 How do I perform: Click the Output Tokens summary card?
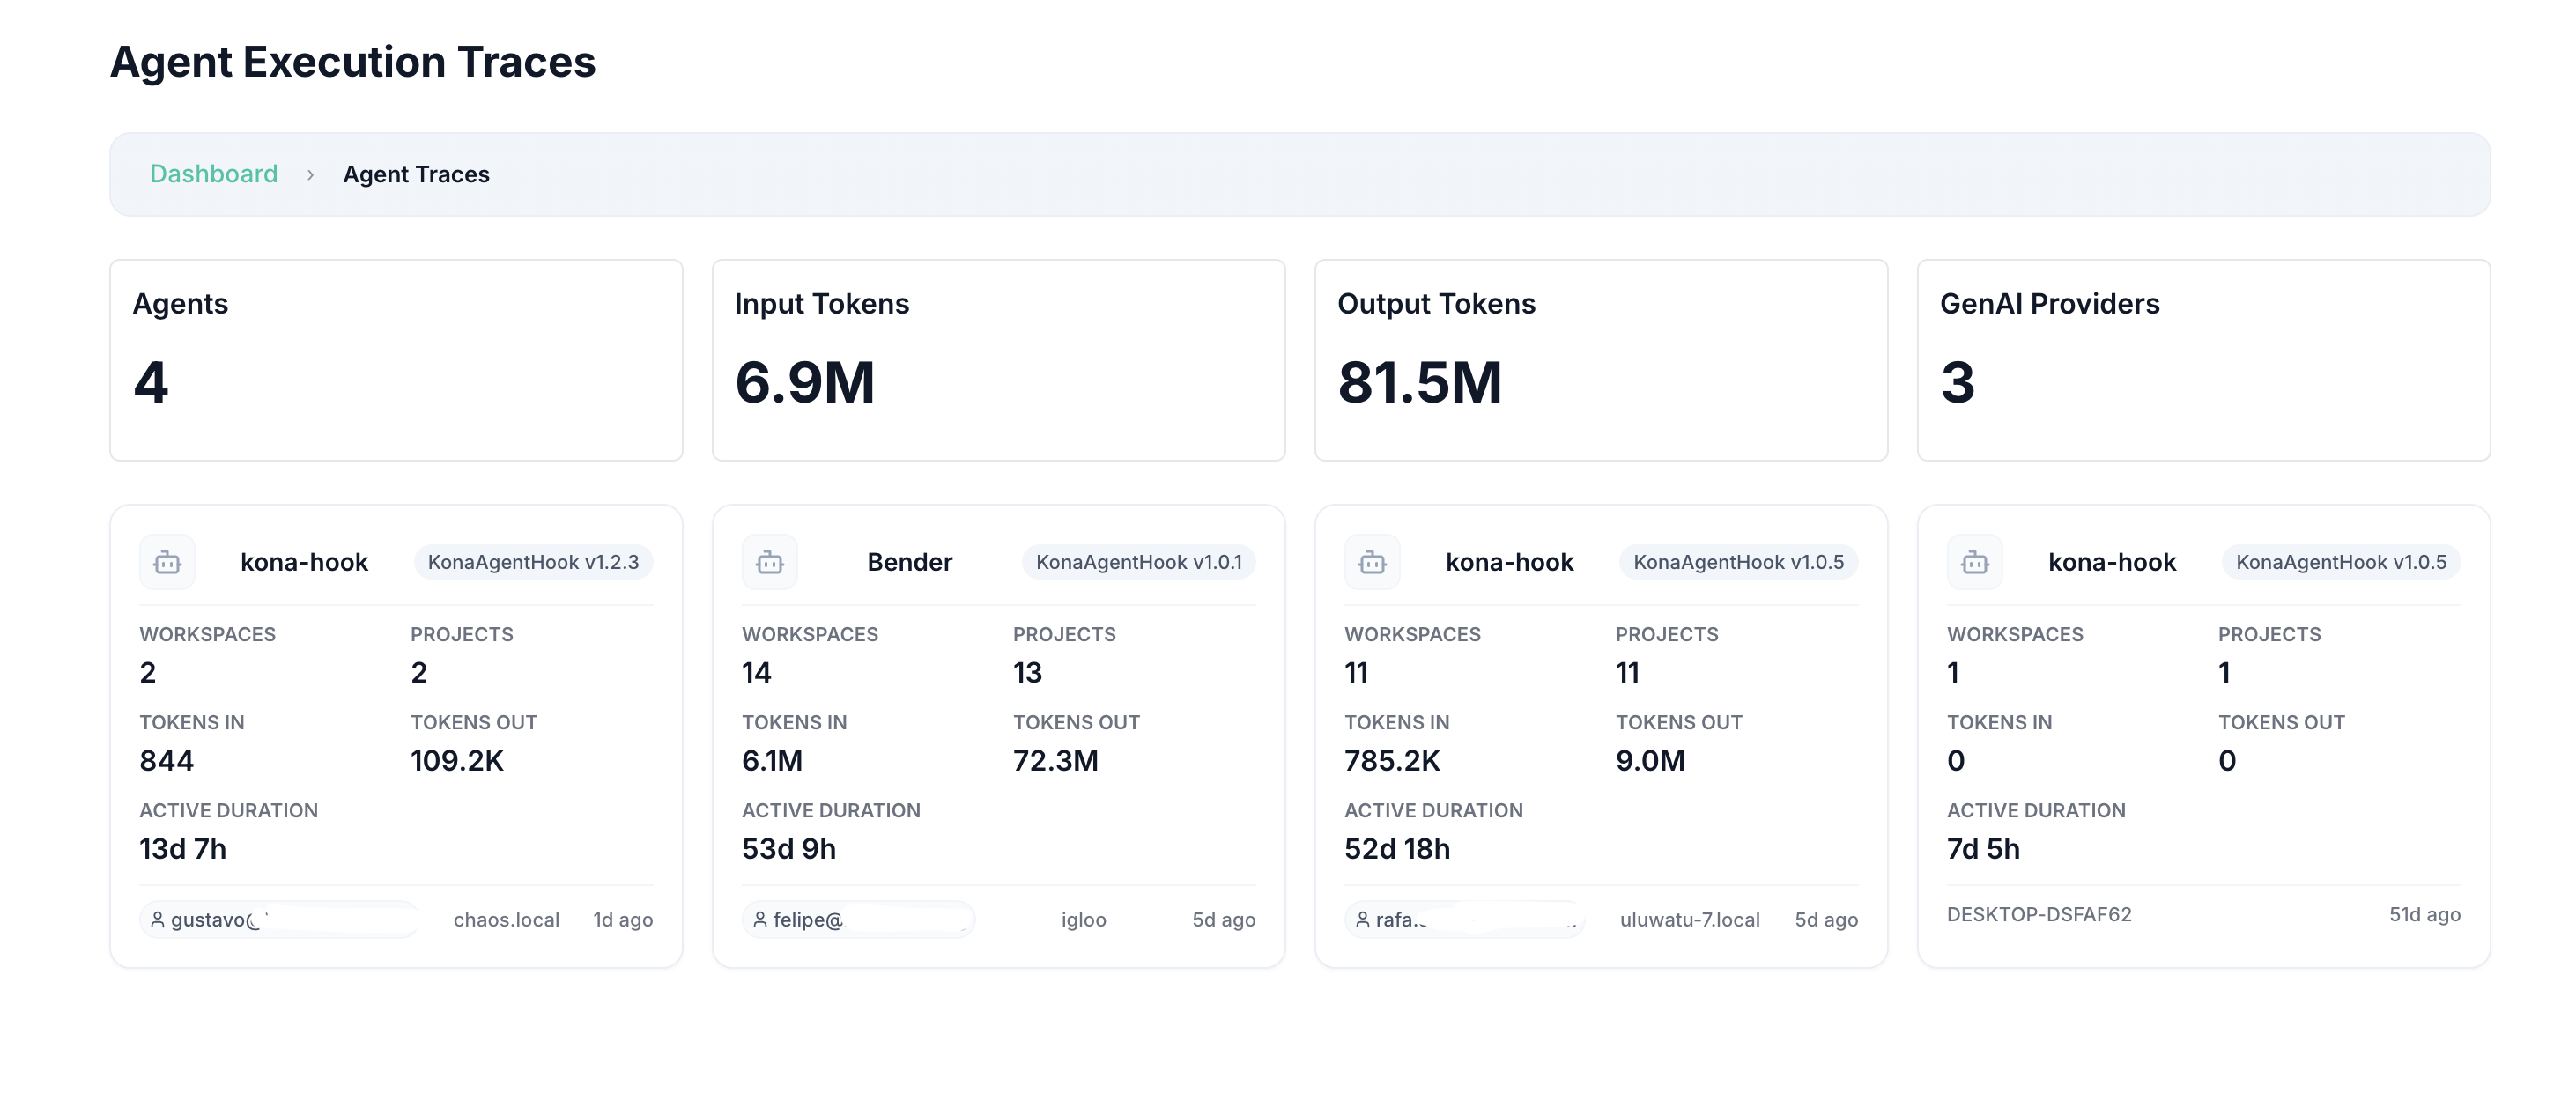click(x=1601, y=360)
